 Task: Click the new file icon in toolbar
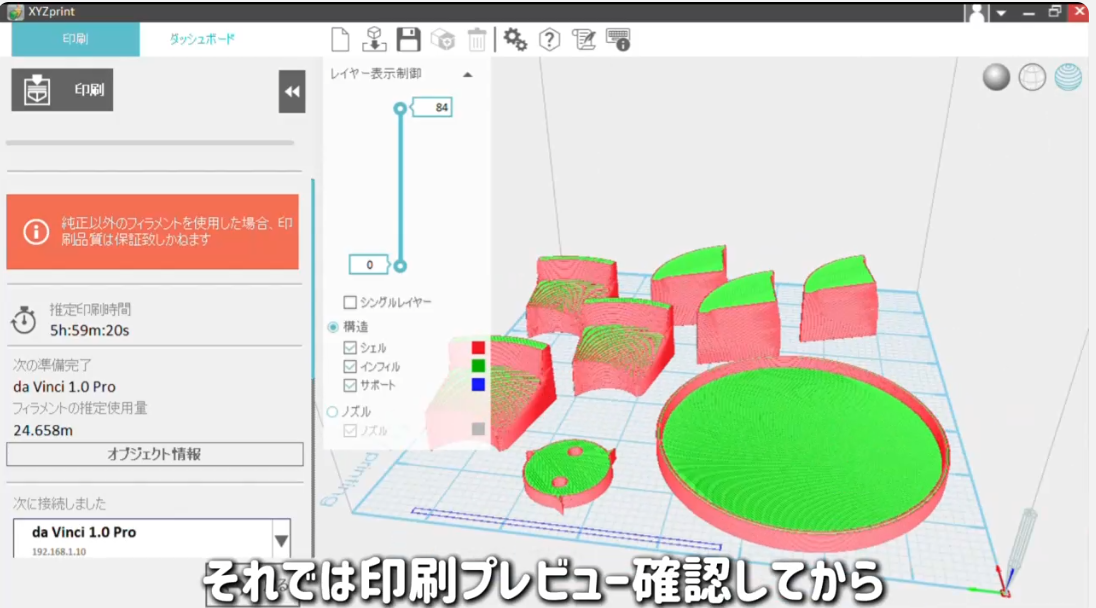341,40
